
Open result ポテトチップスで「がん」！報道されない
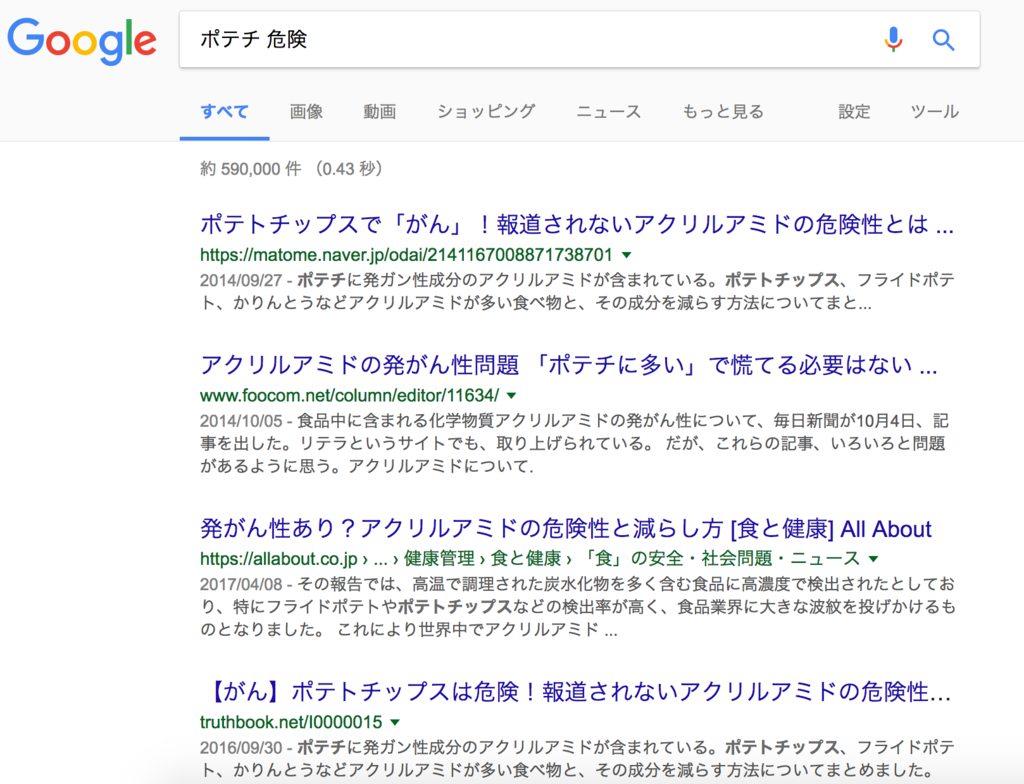coord(577,224)
